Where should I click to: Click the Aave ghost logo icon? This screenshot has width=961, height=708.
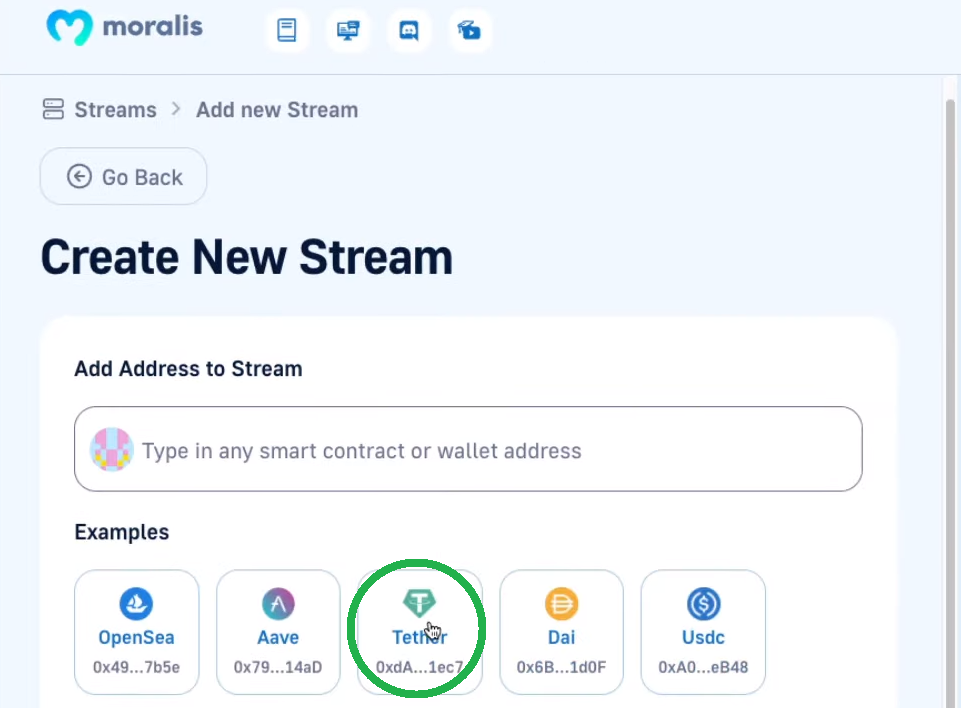[x=278, y=604]
